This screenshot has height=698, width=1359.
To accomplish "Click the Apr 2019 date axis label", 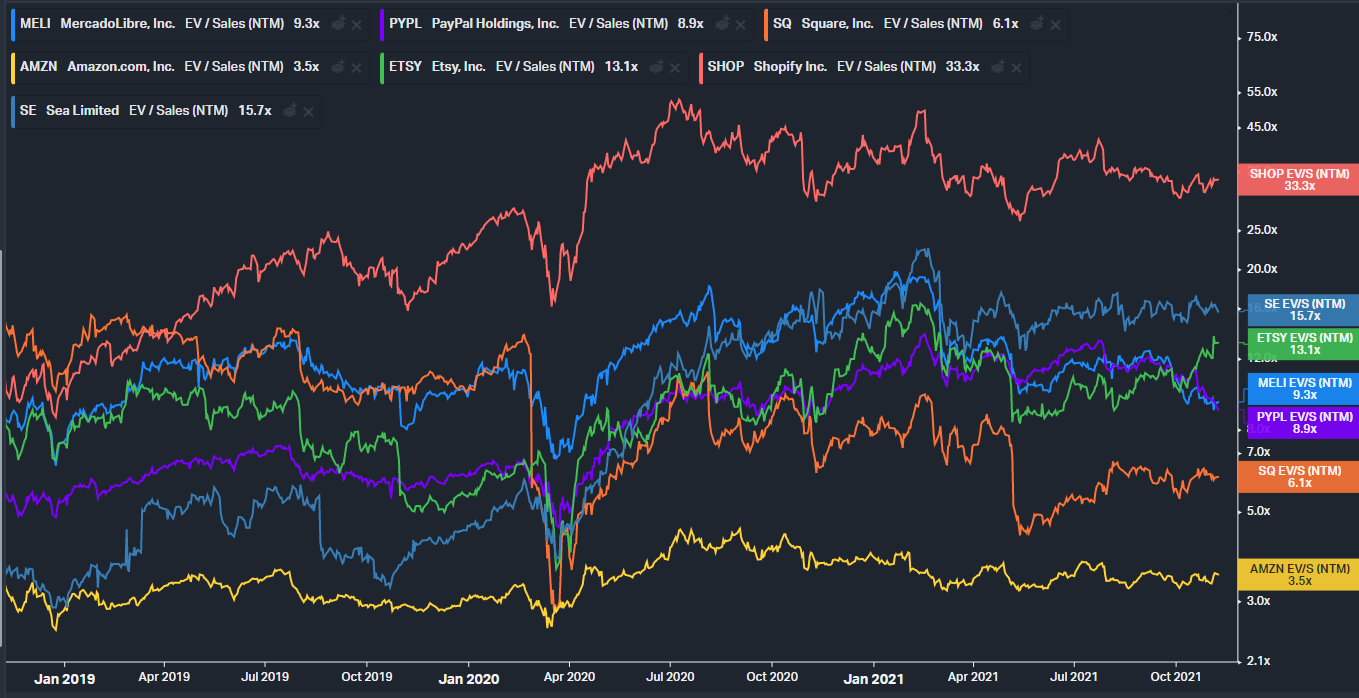I will pos(163,677).
